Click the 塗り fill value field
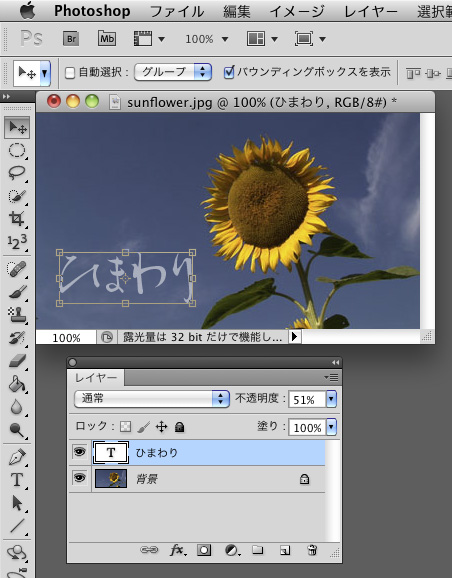Screen dimensions: 452x578 pos(307,427)
